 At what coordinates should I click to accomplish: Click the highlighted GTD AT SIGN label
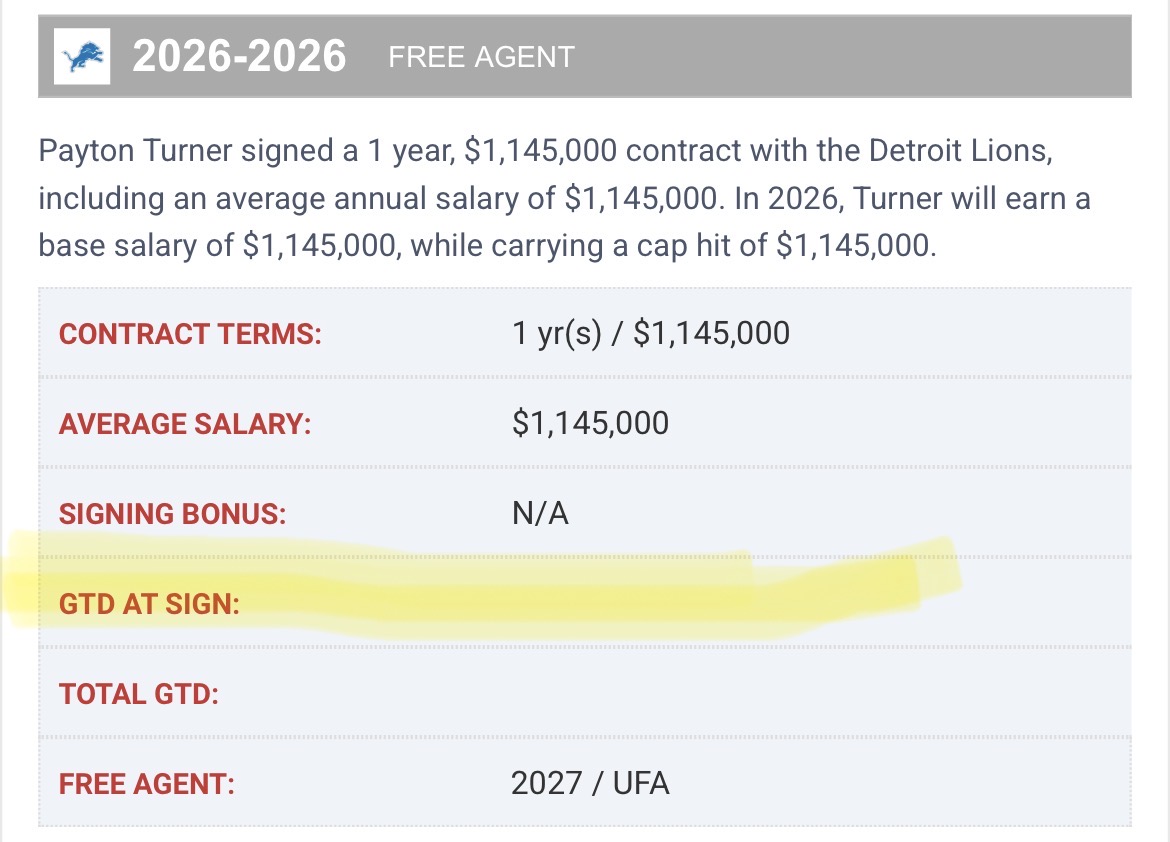tap(149, 604)
